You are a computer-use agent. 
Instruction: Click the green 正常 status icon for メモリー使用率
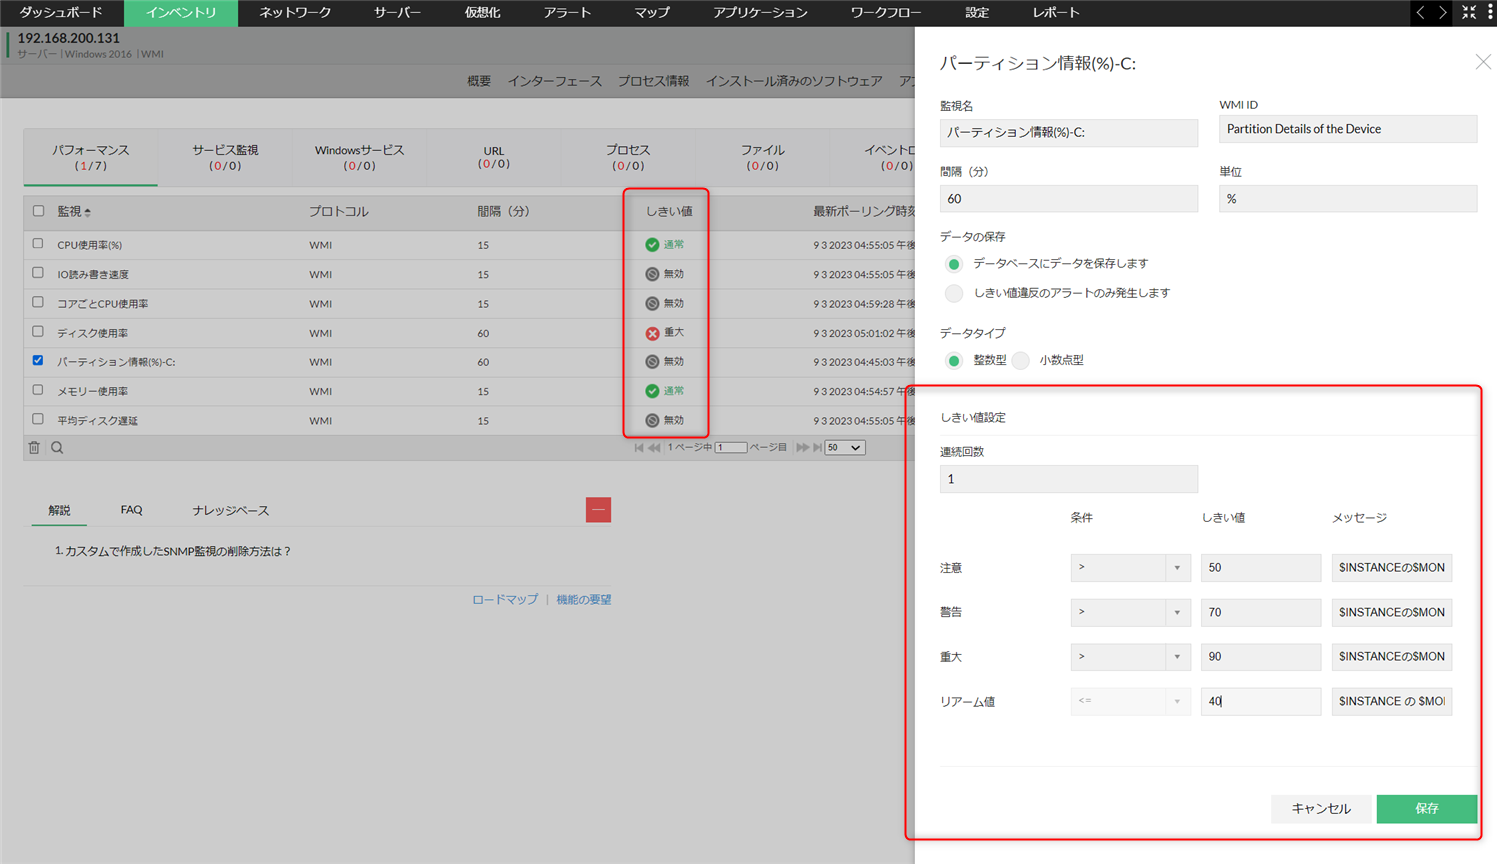click(652, 391)
